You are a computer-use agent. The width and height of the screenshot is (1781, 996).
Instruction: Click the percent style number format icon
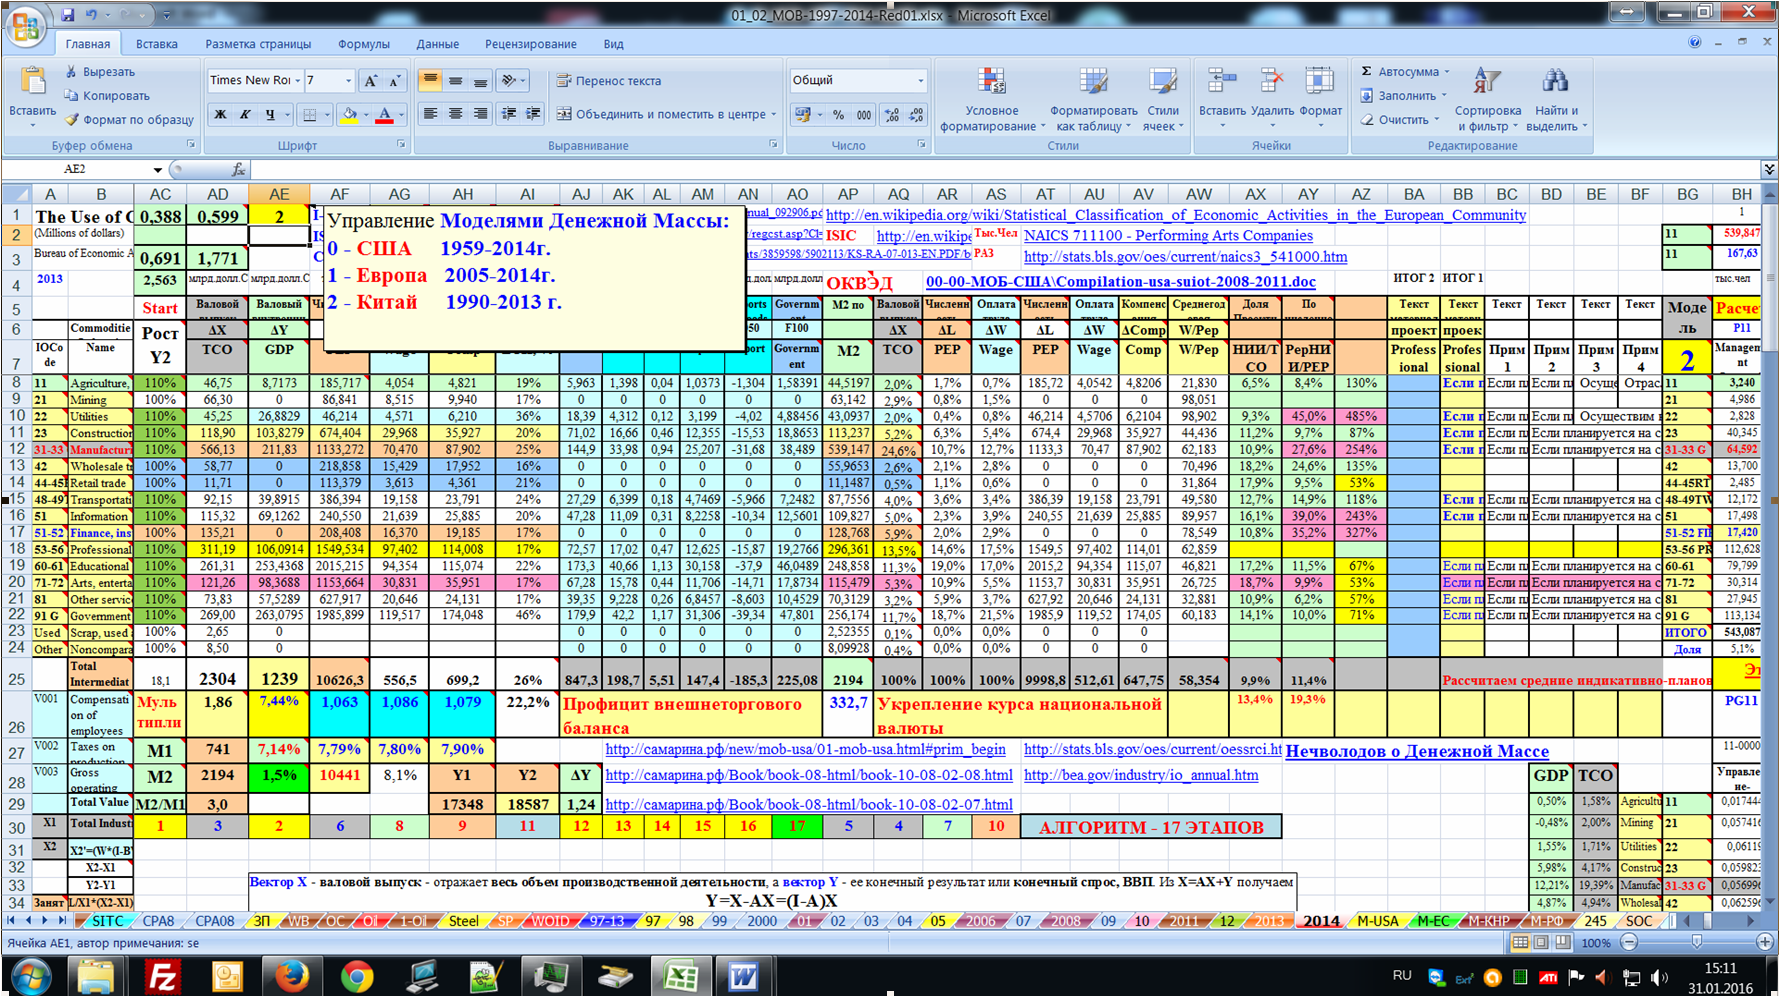(x=838, y=115)
